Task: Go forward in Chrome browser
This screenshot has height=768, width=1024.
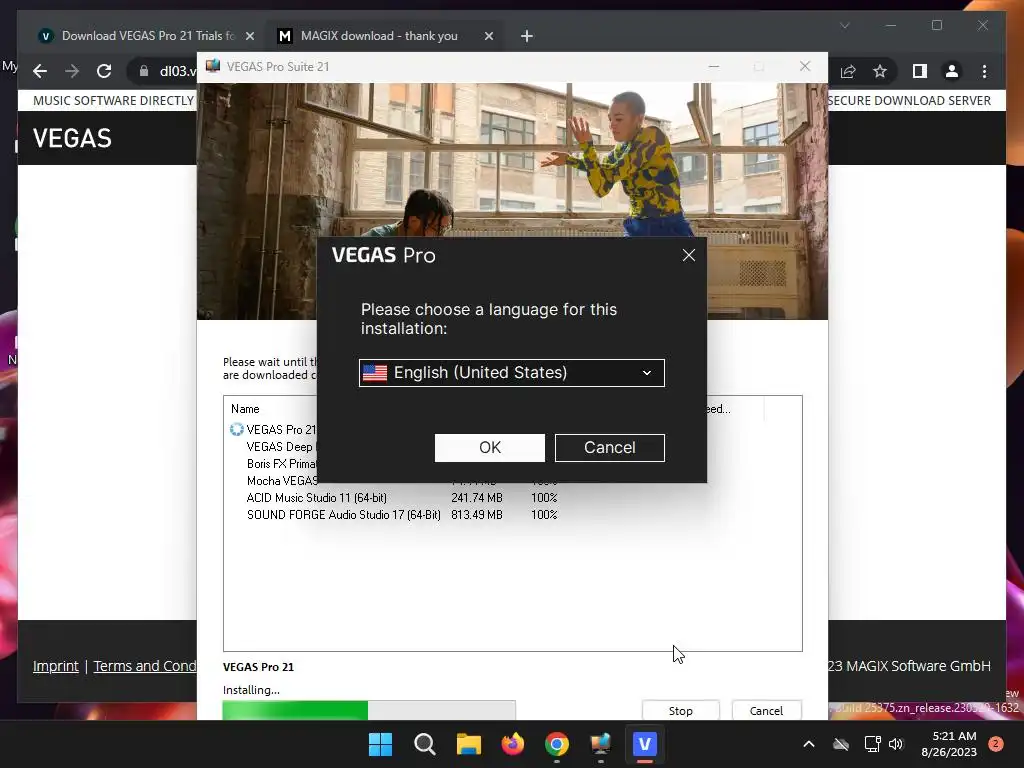Action: click(x=72, y=71)
